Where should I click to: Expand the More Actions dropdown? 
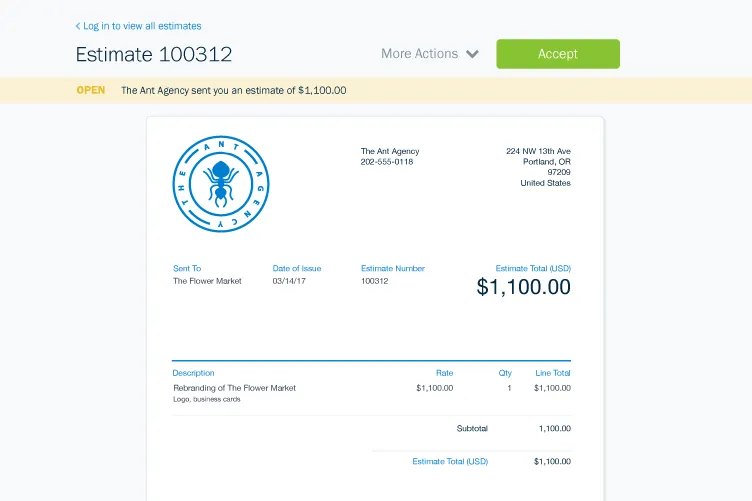(429, 54)
